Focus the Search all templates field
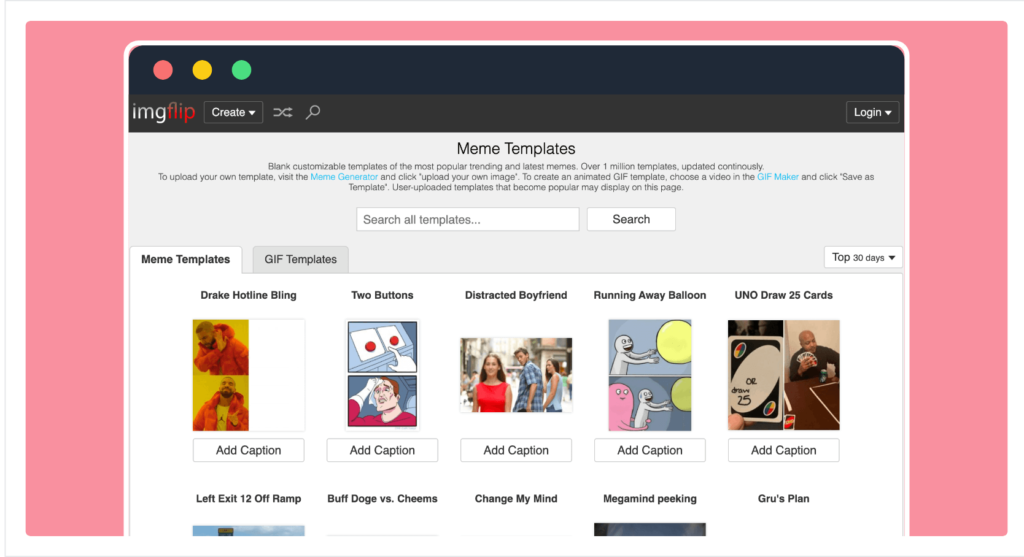Image resolution: width=1024 pixels, height=557 pixels. click(468, 219)
